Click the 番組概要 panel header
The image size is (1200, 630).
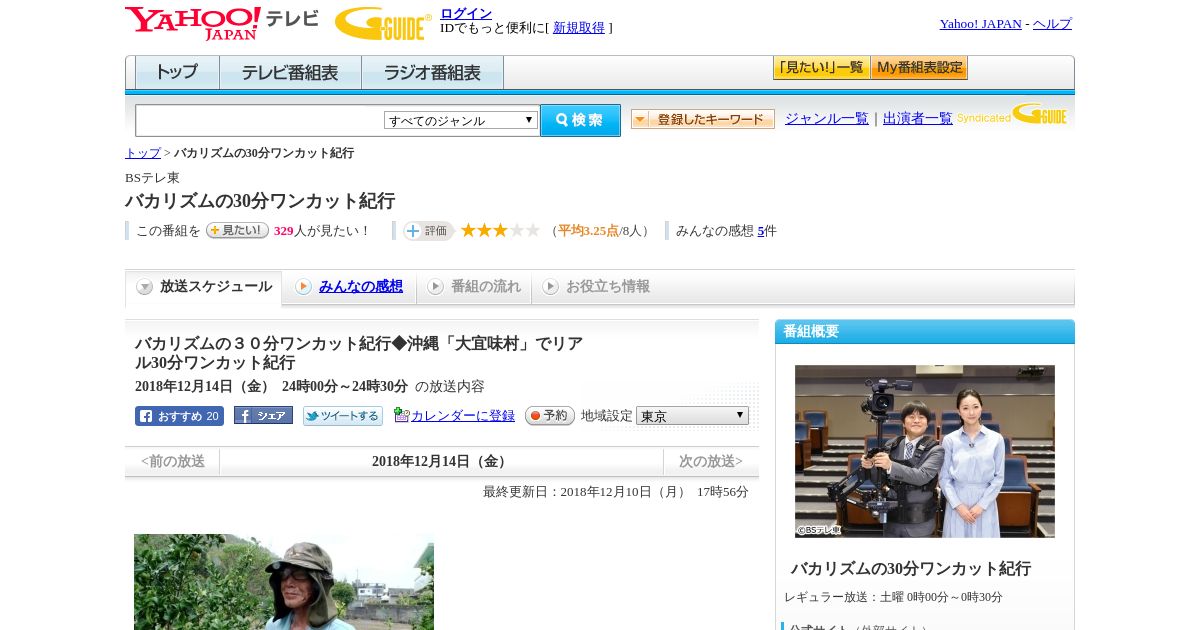click(925, 332)
